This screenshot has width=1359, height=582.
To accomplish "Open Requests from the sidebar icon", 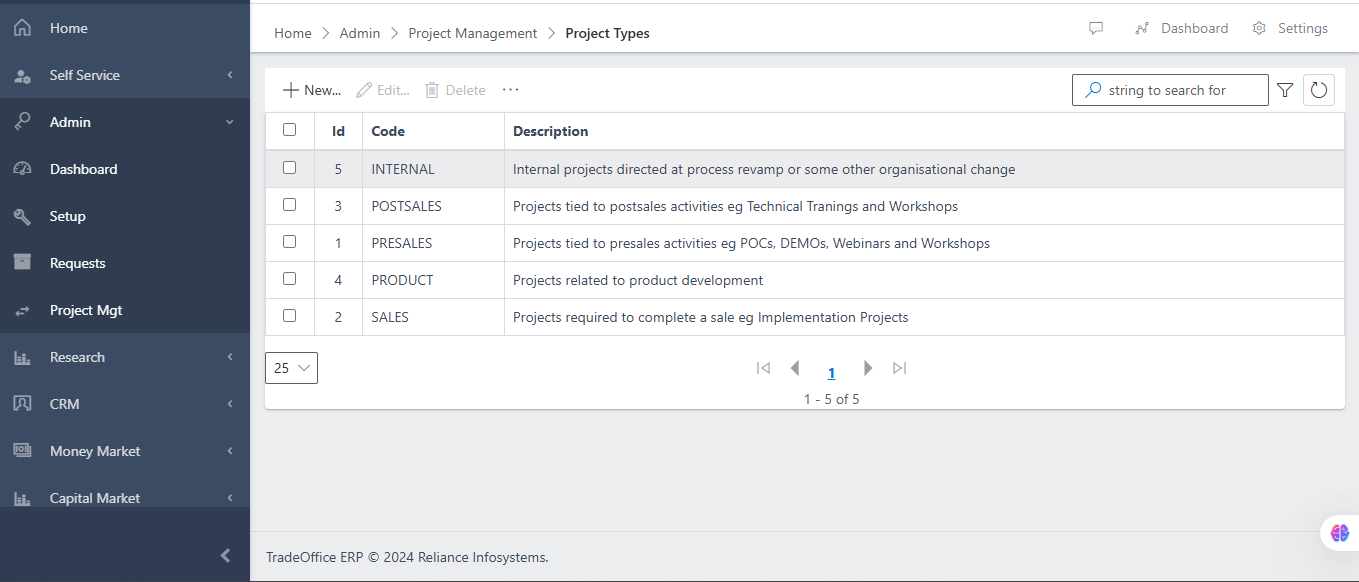I will [x=22, y=262].
